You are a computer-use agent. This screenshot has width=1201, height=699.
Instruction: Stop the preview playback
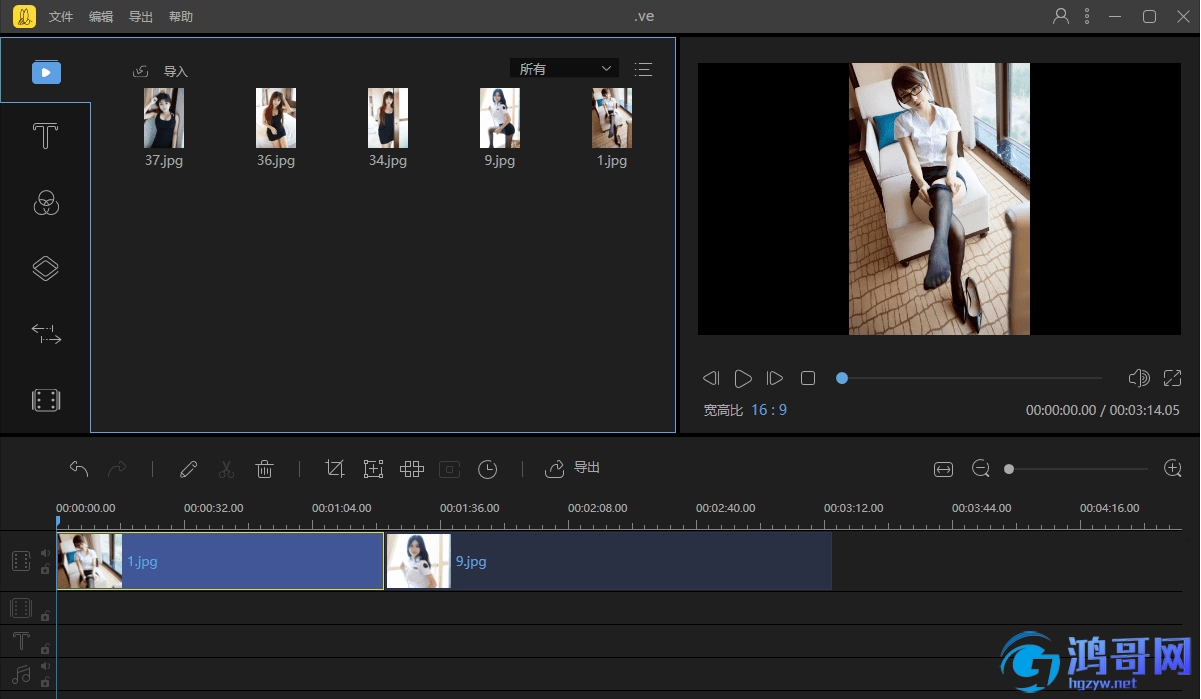click(x=808, y=378)
